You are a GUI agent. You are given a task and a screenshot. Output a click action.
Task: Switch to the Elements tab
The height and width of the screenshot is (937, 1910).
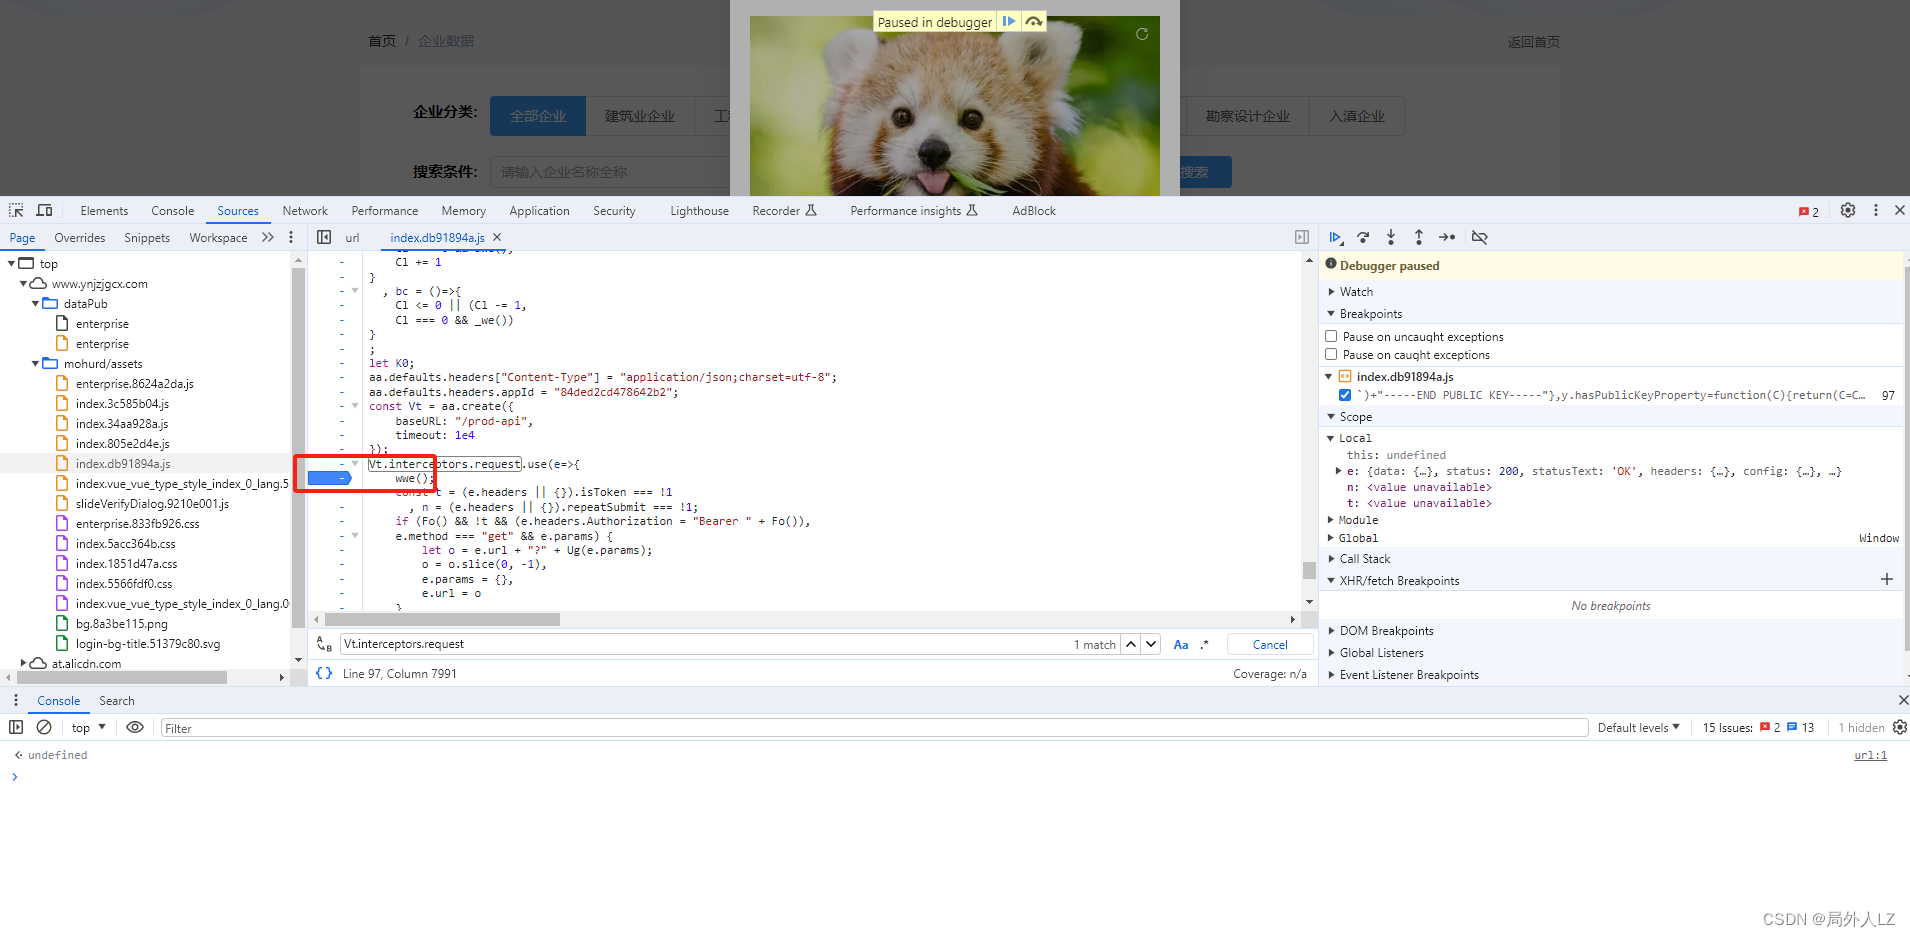(104, 211)
